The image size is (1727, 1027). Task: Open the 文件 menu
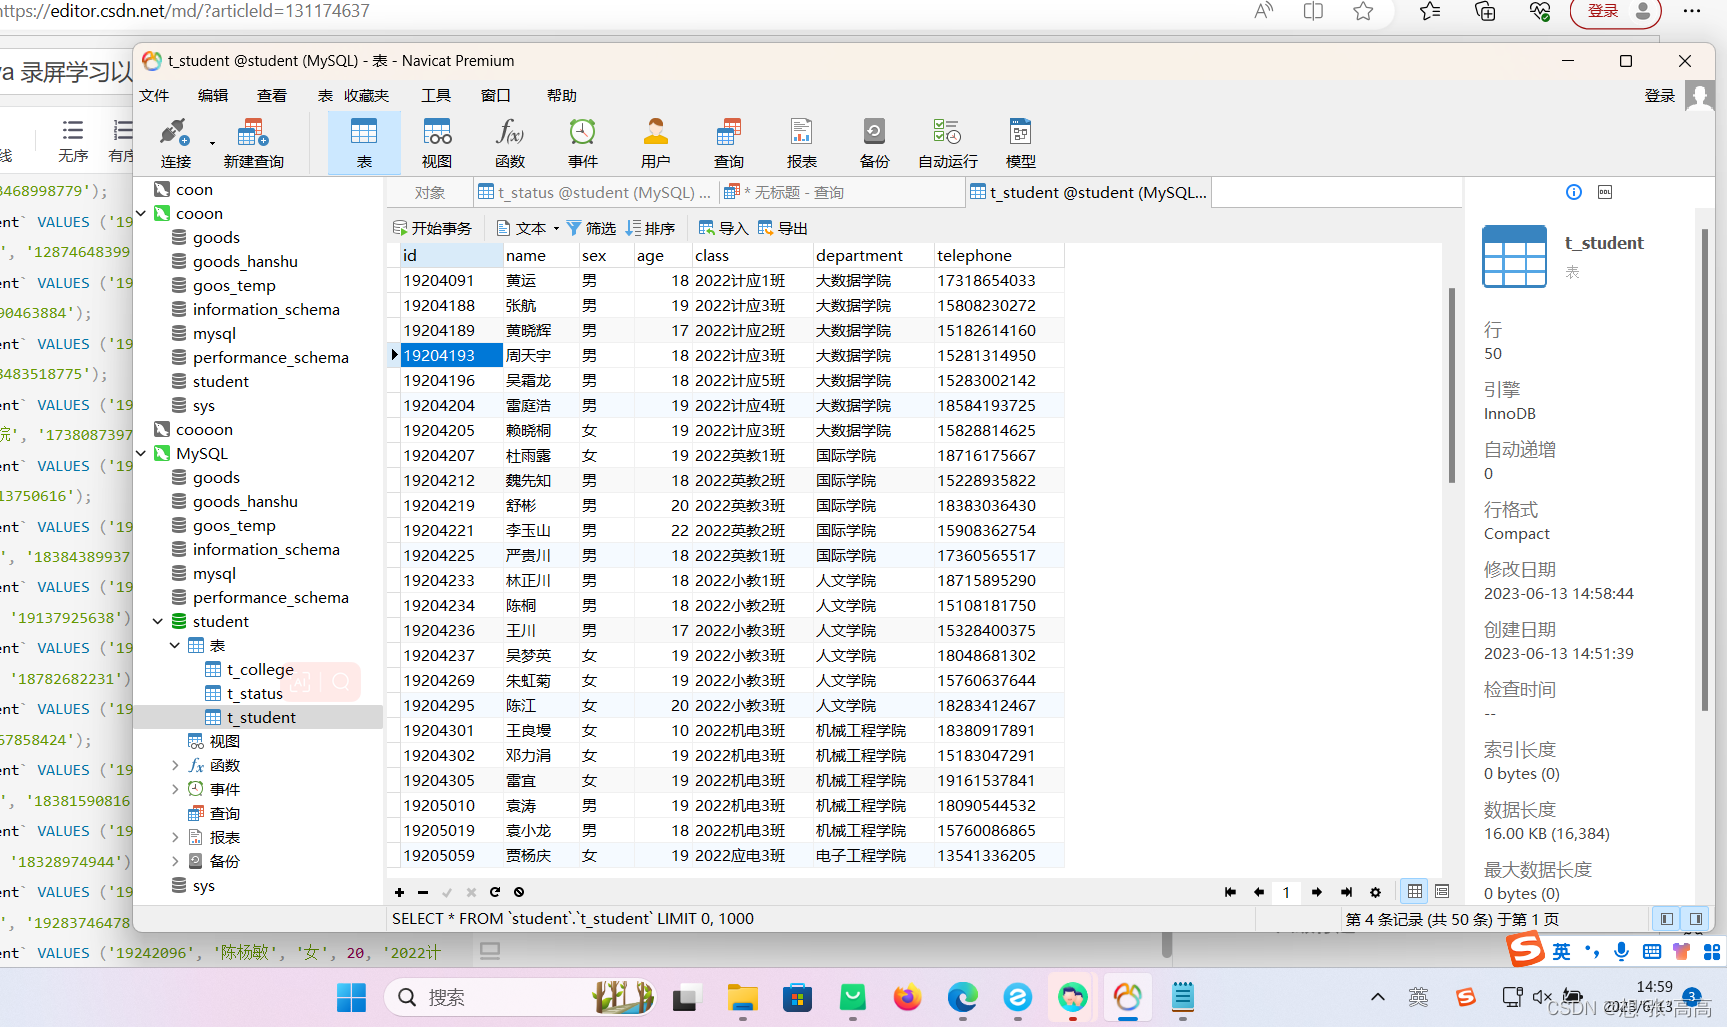point(154,96)
